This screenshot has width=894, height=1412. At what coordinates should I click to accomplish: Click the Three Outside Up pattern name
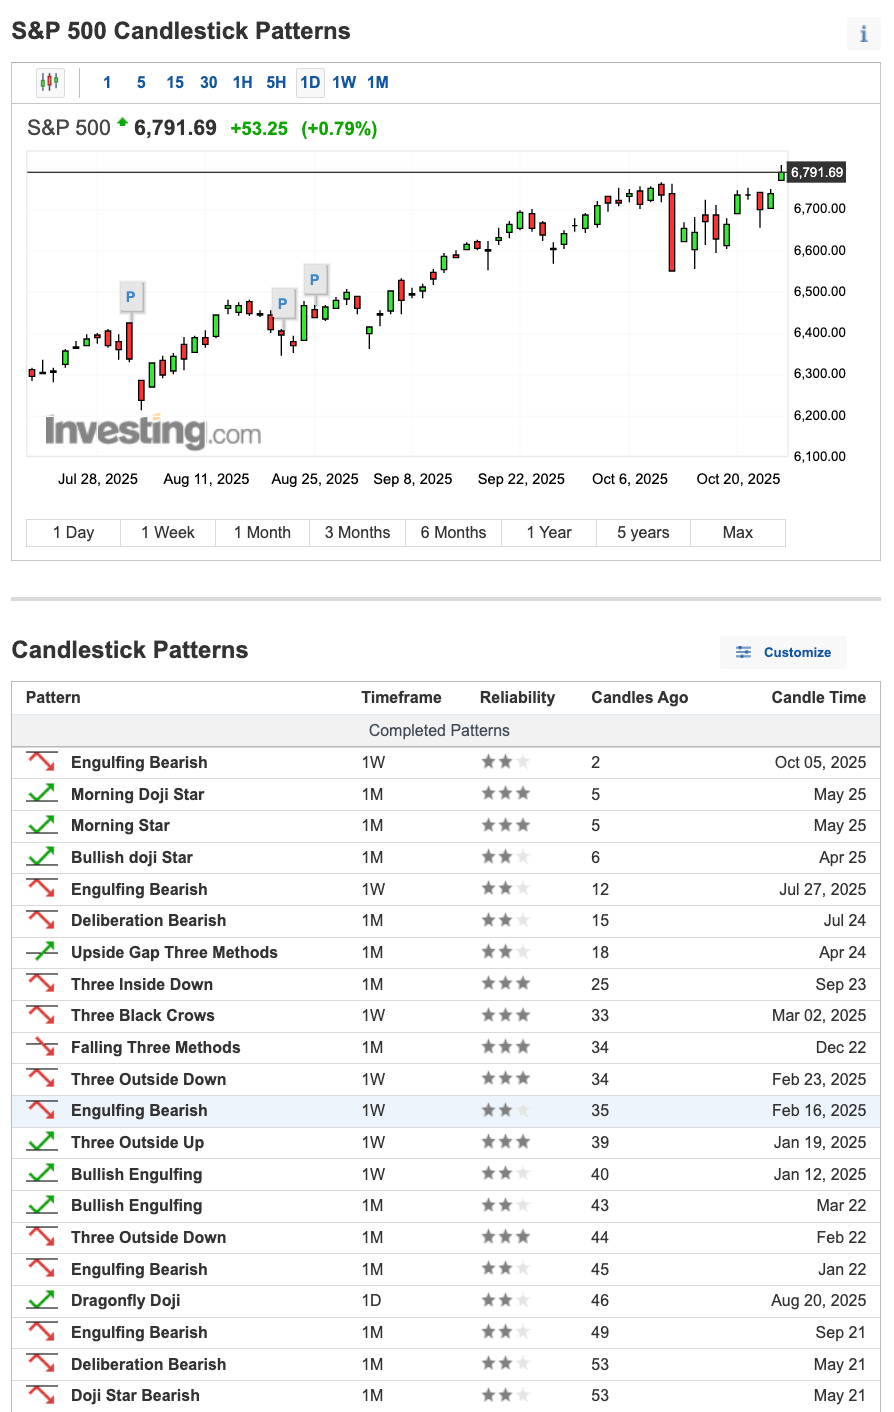(x=137, y=1142)
